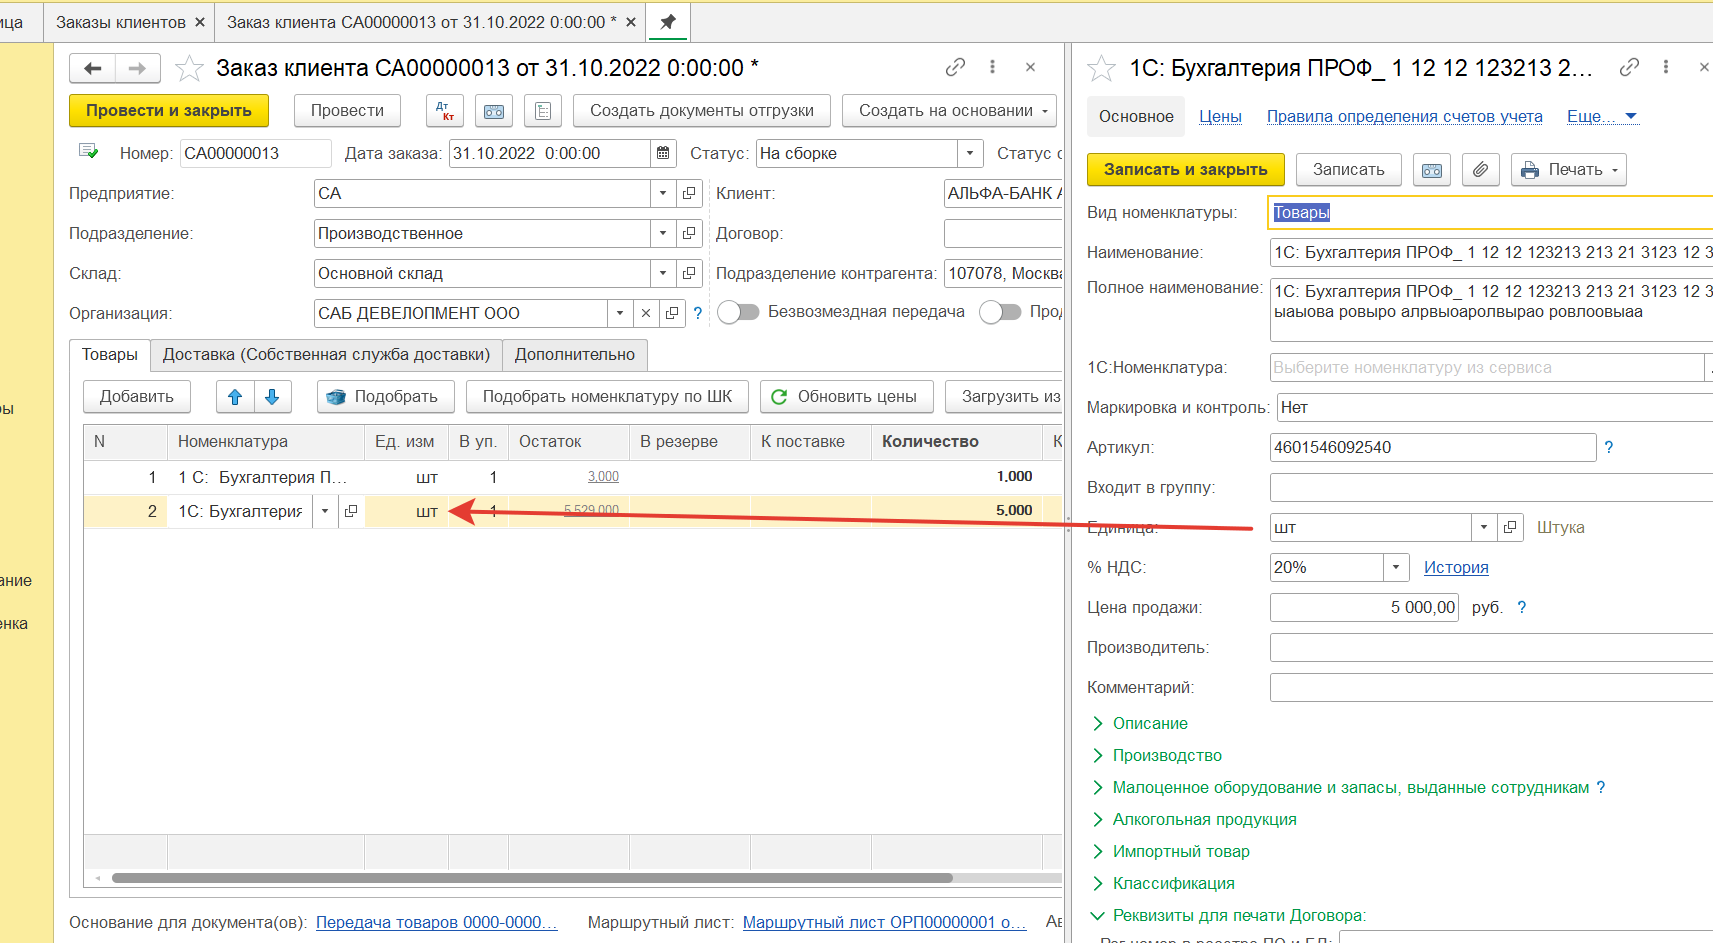This screenshot has width=1713, height=943.
Task: Copy link icon in Заказ клиента header
Action: [955, 67]
